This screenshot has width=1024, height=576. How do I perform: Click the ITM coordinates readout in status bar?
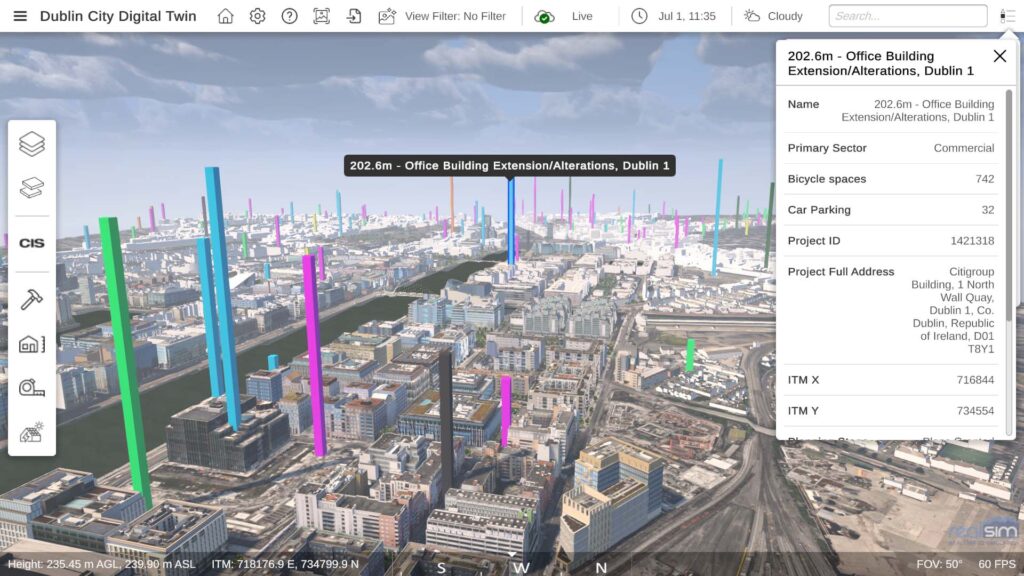[285, 564]
